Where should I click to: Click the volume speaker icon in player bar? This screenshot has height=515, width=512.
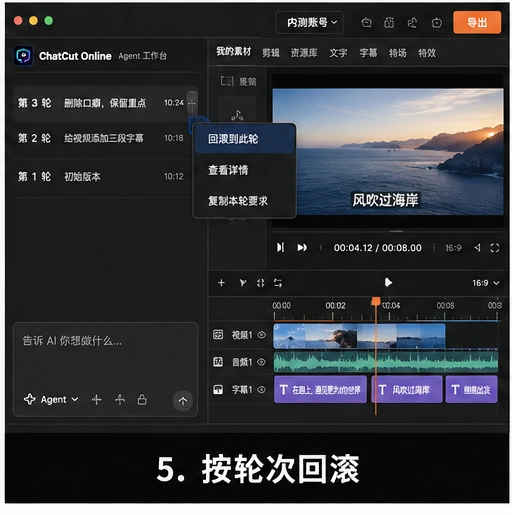pos(477,247)
